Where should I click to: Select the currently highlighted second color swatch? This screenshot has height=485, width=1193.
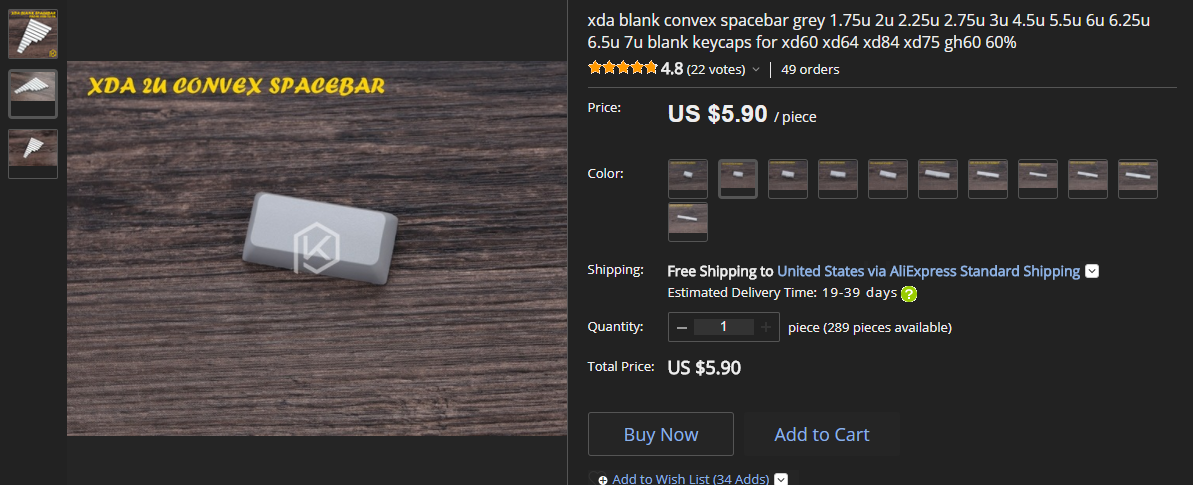[738, 178]
